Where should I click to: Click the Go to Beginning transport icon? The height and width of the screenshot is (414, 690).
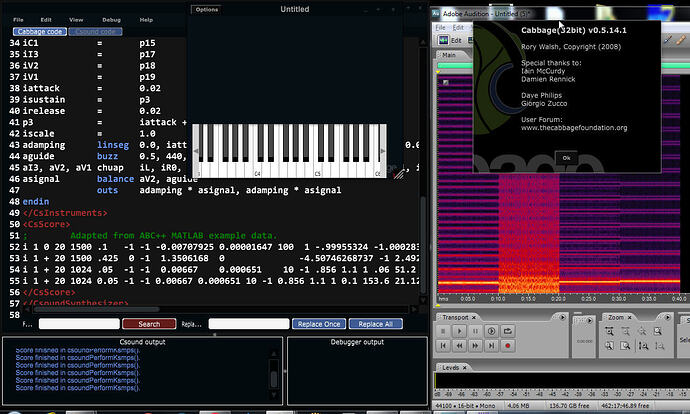[443, 346]
